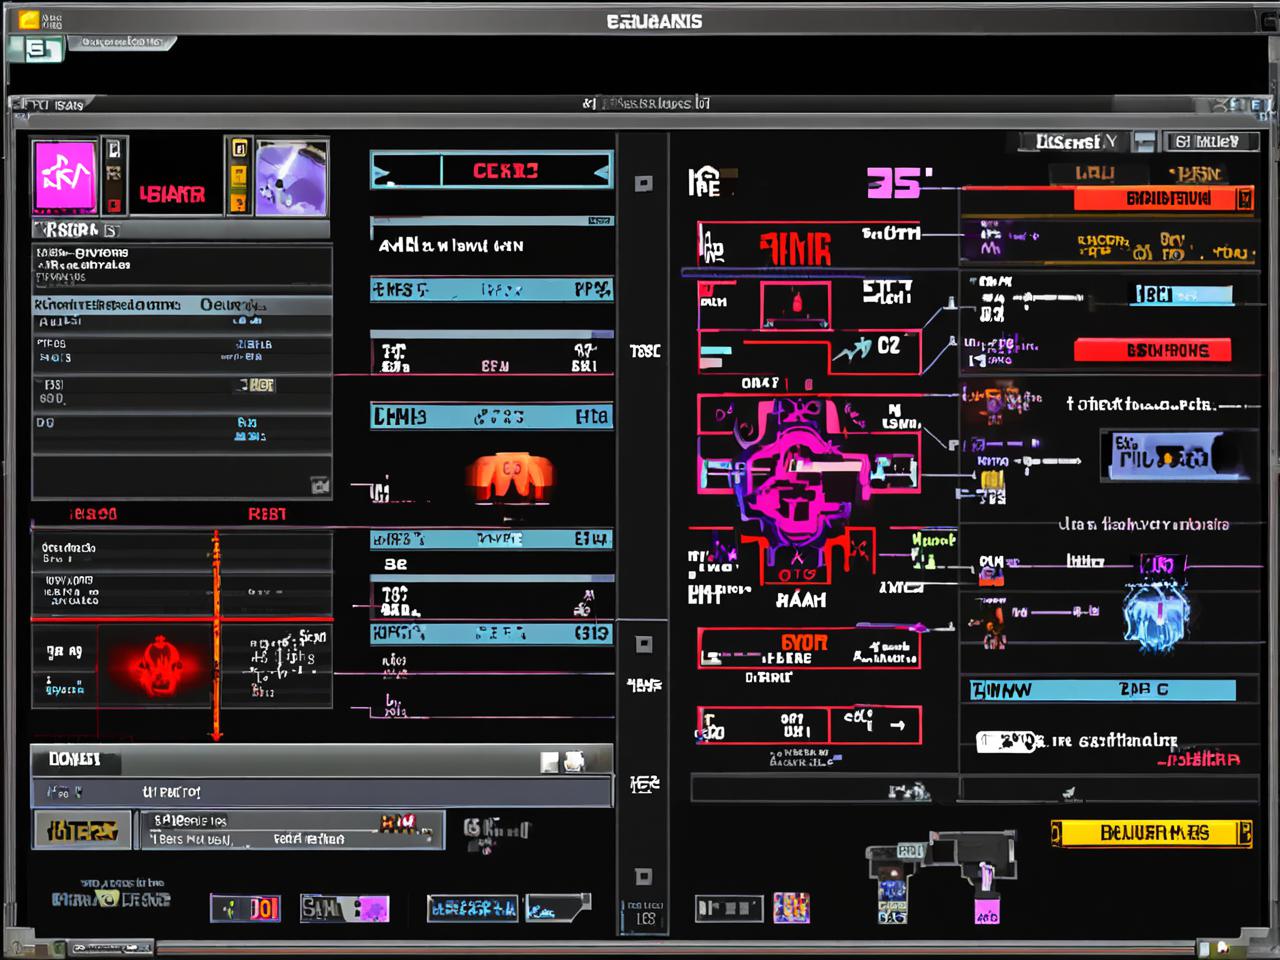1280x960 pixels.
Task: Click the cyan left-pointing arrow on the red-lettered bar
Action: tap(601, 172)
